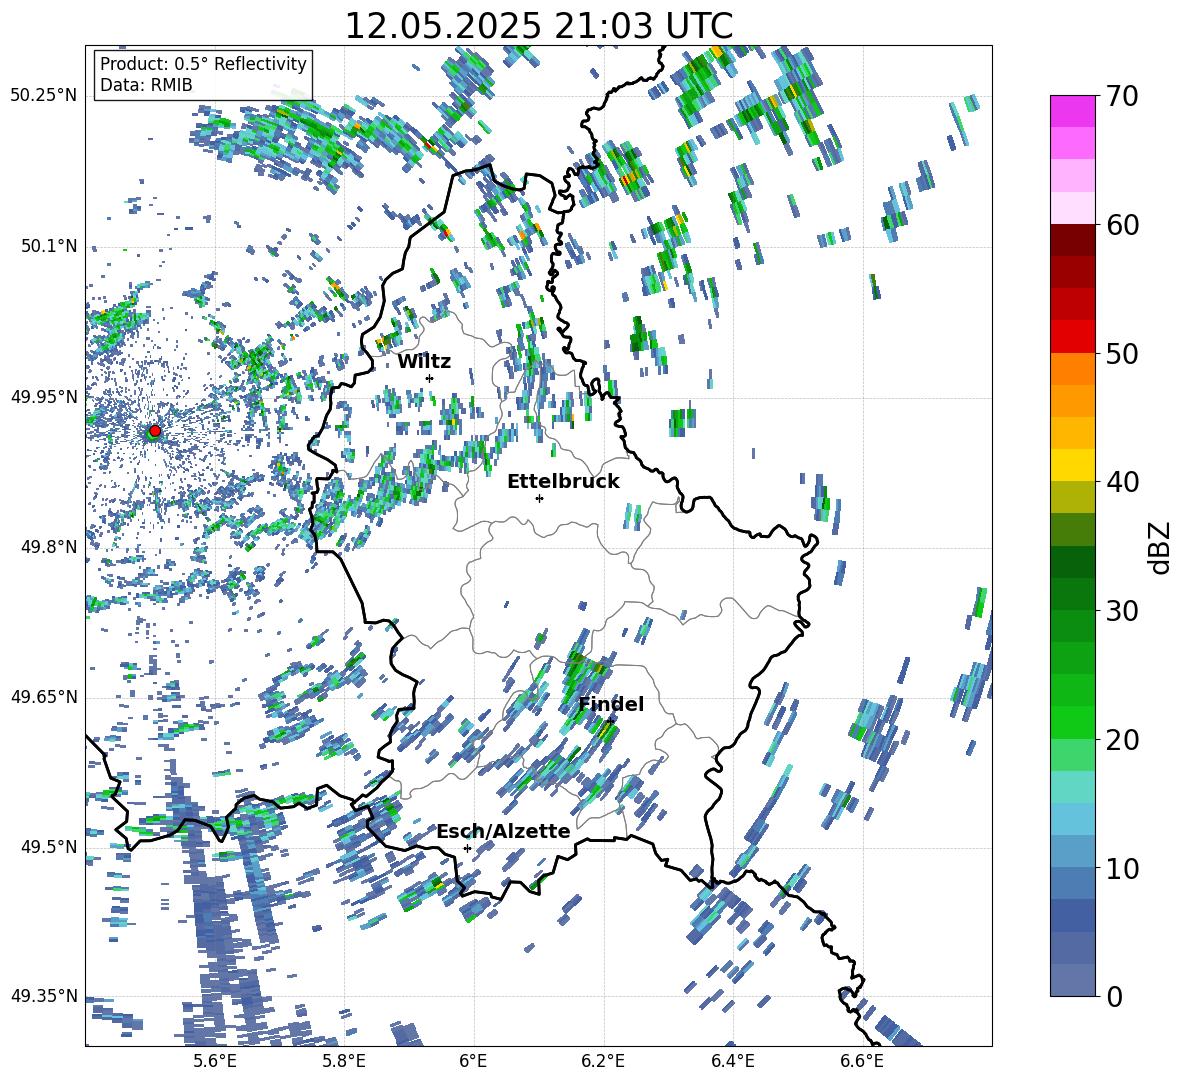Click the Esch/Alzette cross location marker

pyautogui.click(x=467, y=848)
